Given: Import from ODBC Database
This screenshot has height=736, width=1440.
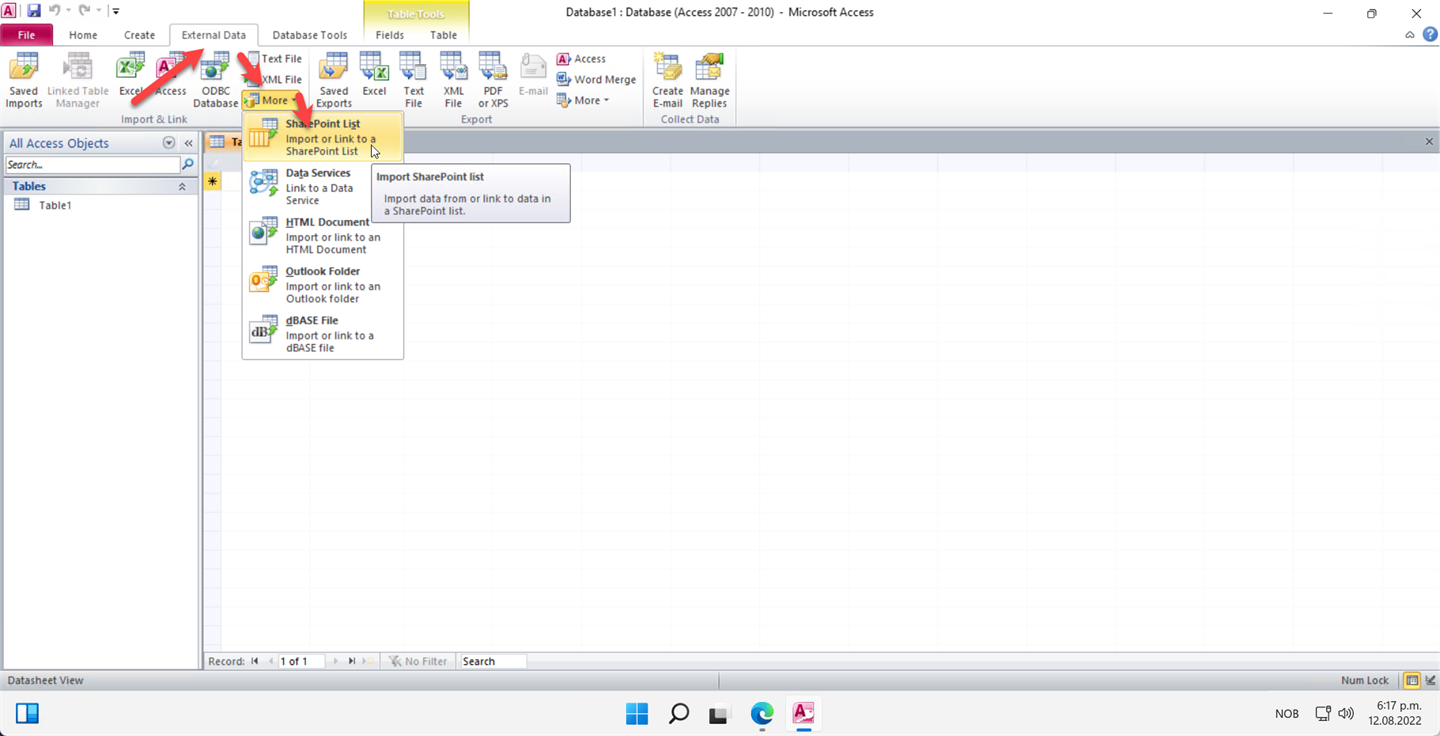Looking at the screenshot, I should (215, 80).
